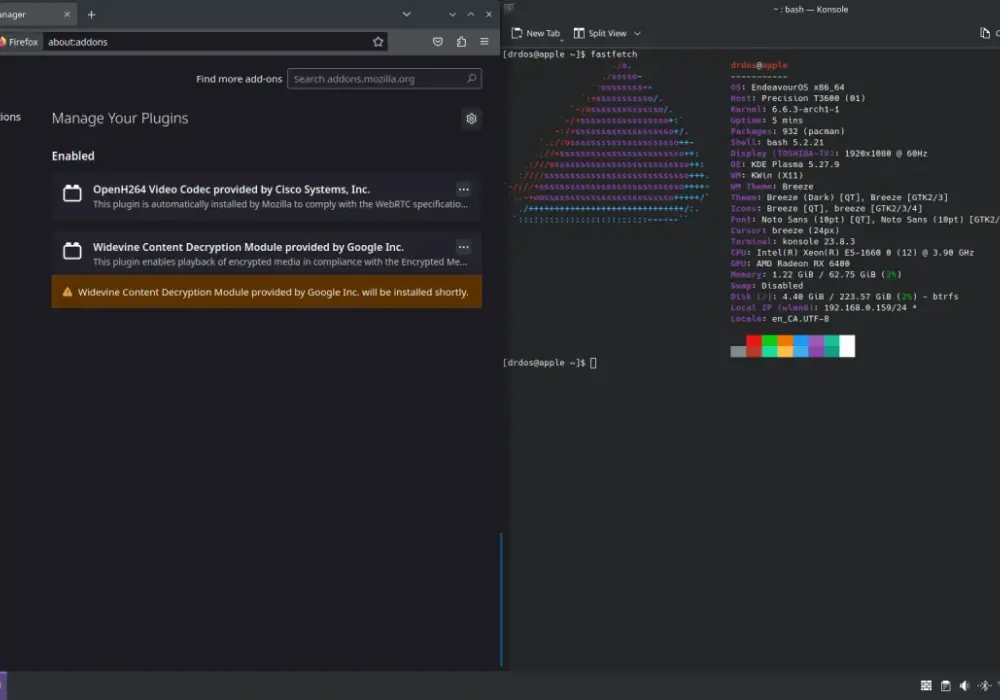
Task: Click the Swap: Disabled line
Action: (767, 286)
